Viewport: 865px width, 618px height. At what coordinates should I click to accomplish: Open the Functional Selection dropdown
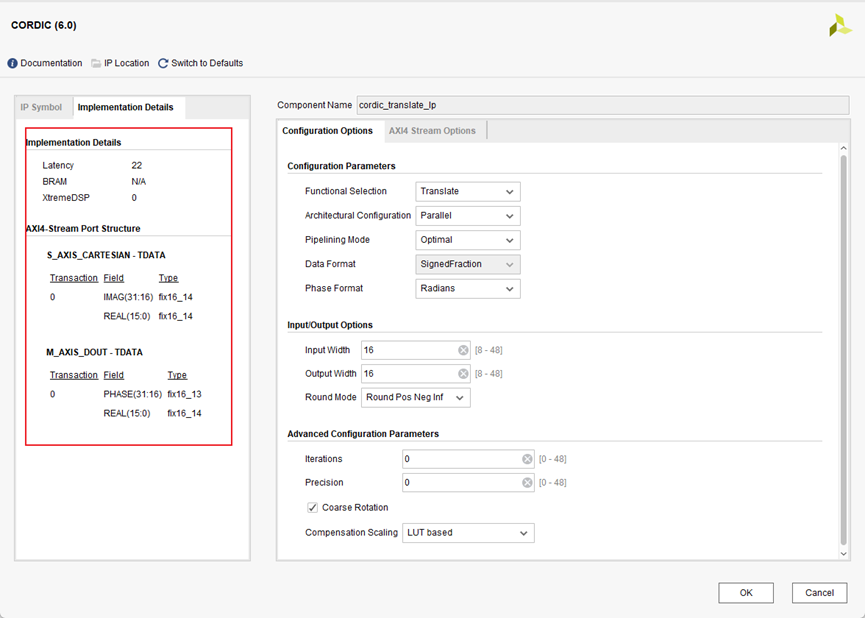point(467,191)
